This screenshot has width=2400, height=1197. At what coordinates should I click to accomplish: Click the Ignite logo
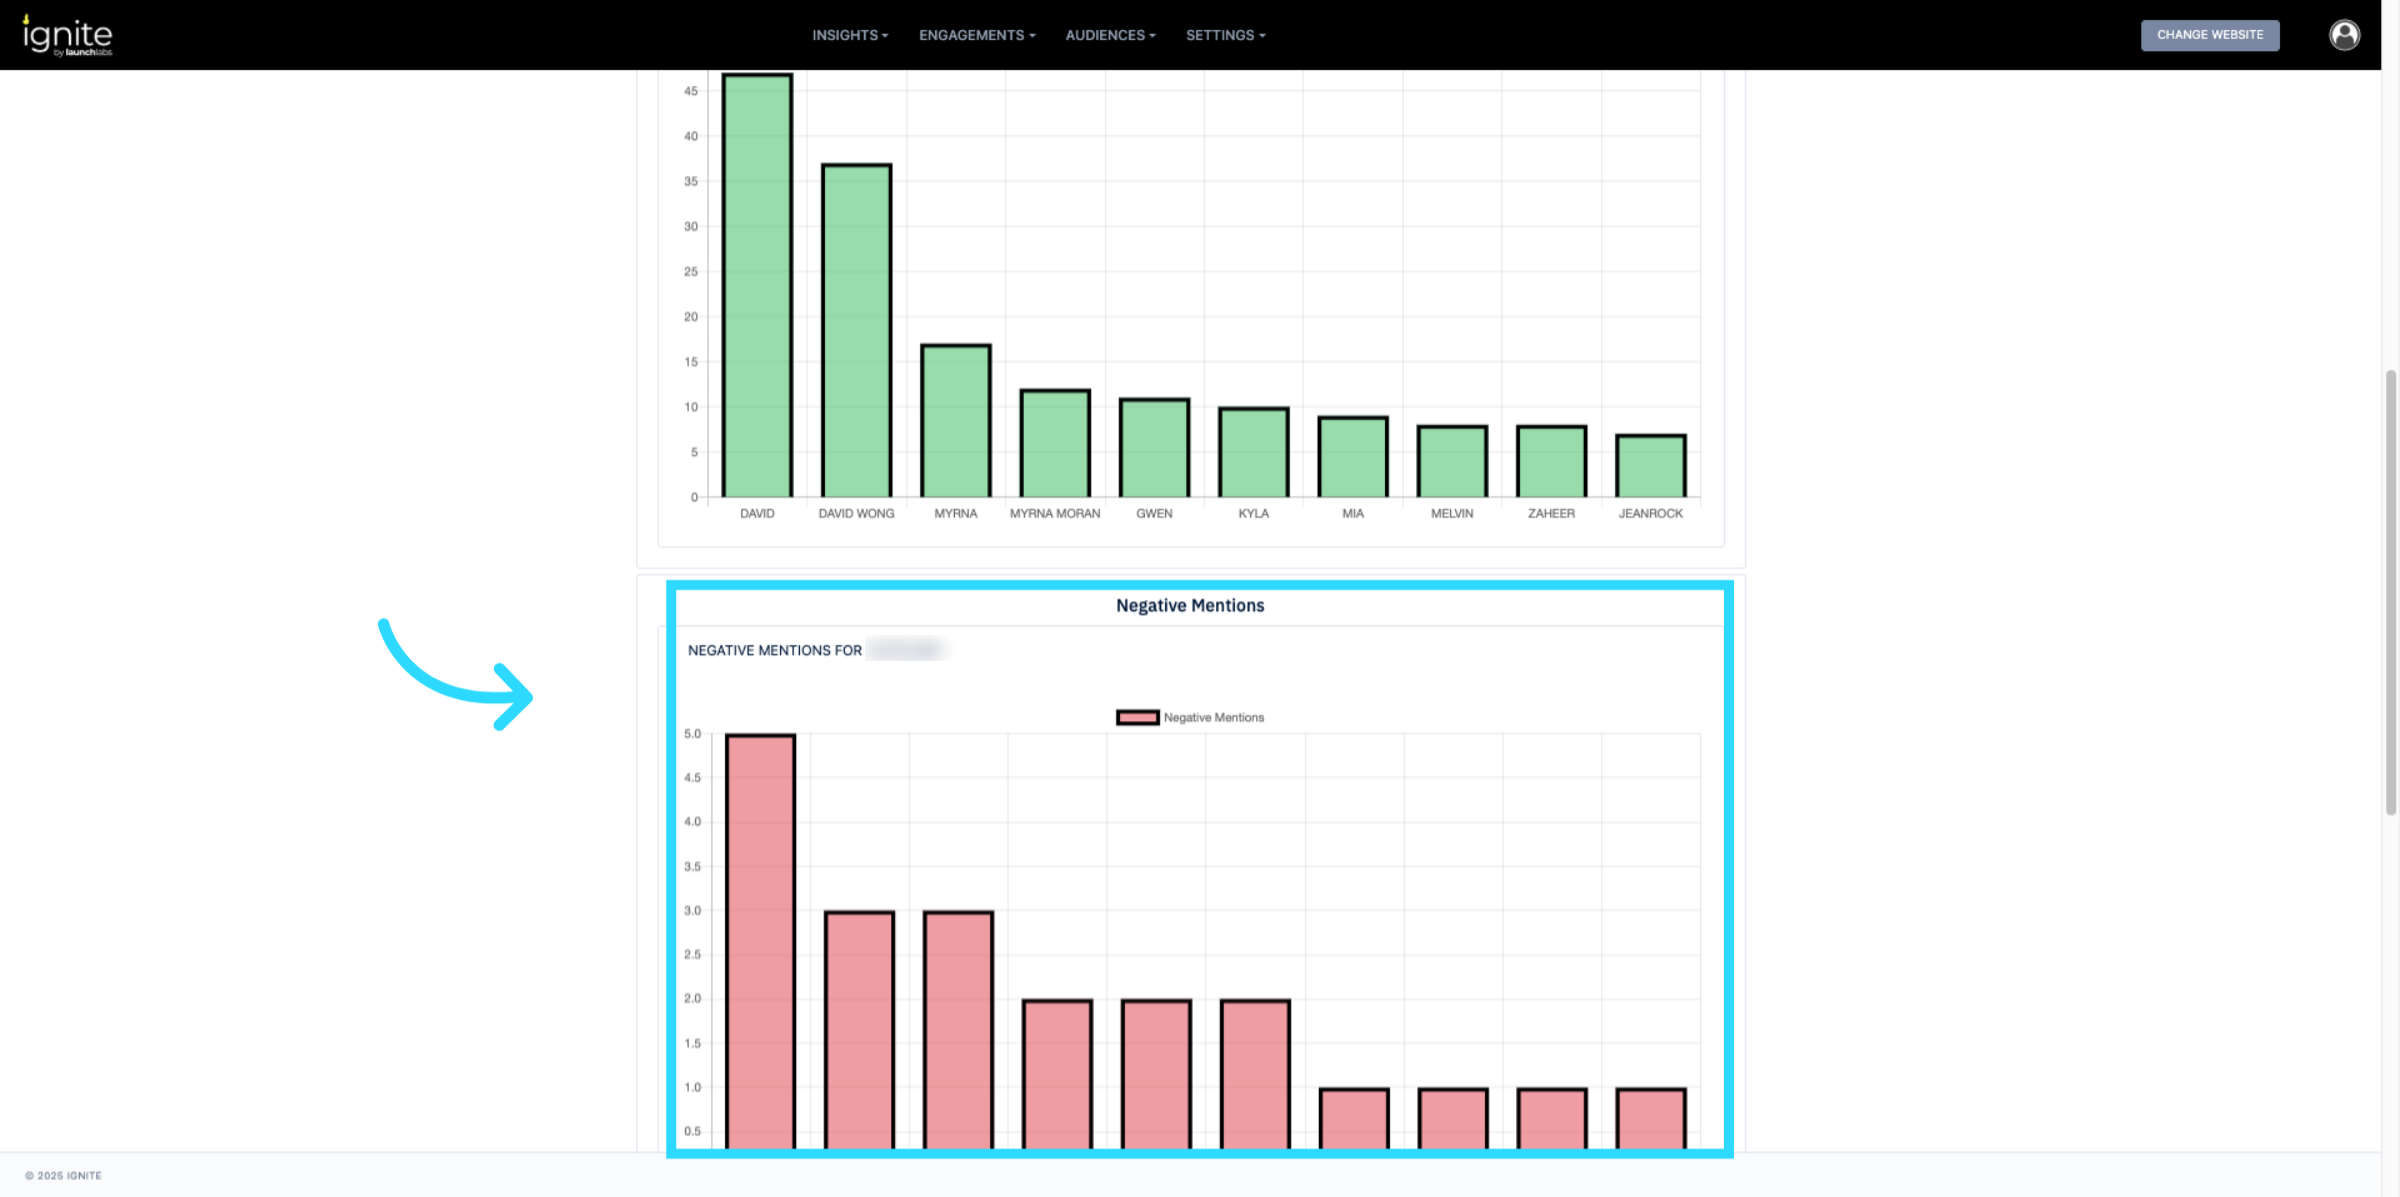[68, 36]
